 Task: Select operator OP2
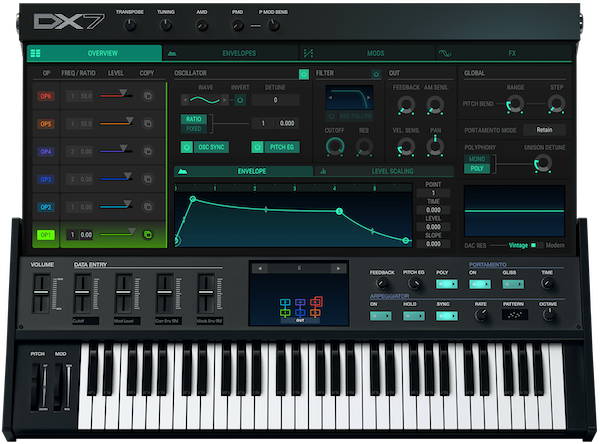click(x=46, y=207)
